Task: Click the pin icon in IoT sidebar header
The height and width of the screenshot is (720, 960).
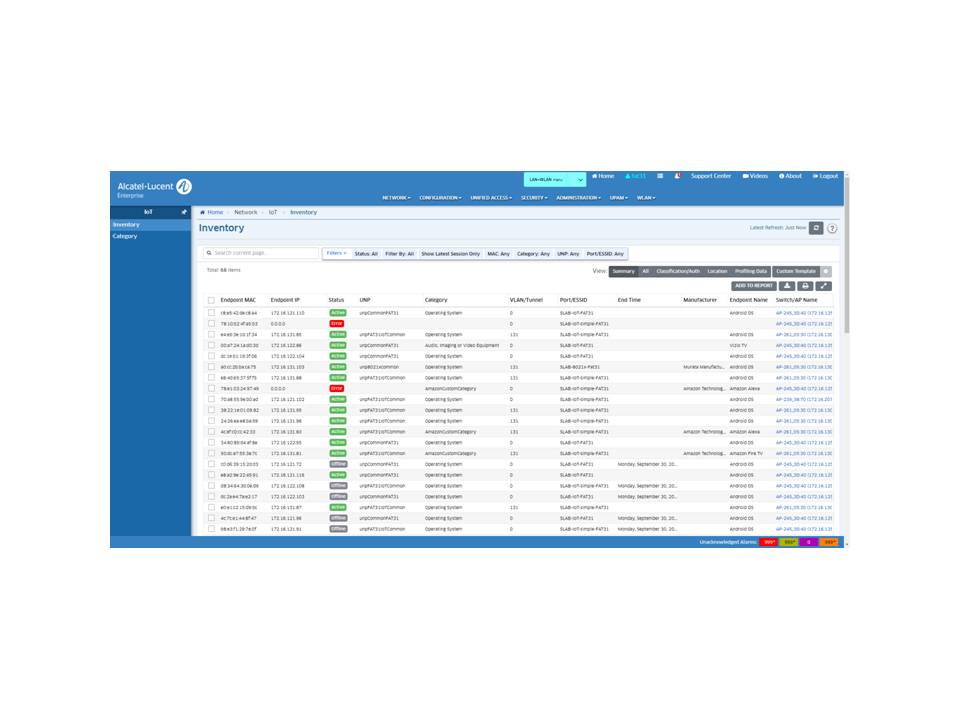Action: (183, 212)
